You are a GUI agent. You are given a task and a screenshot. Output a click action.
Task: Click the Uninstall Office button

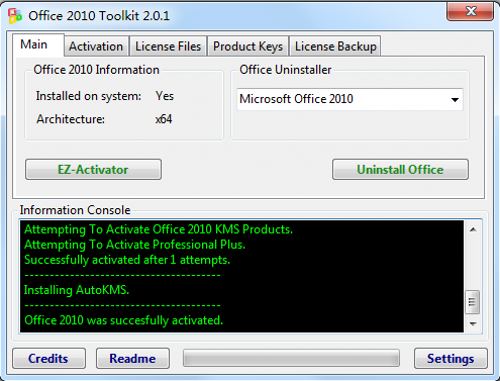[400, 169]
